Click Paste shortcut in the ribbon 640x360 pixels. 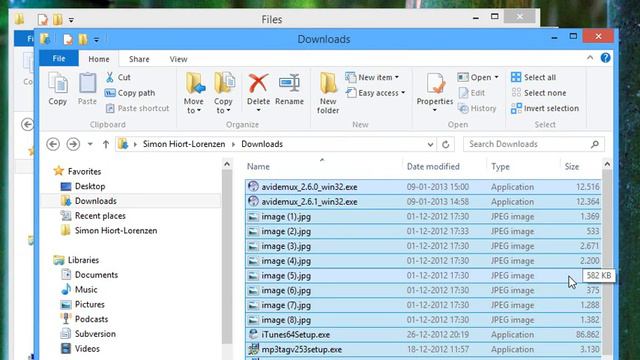tap(138, 108)
